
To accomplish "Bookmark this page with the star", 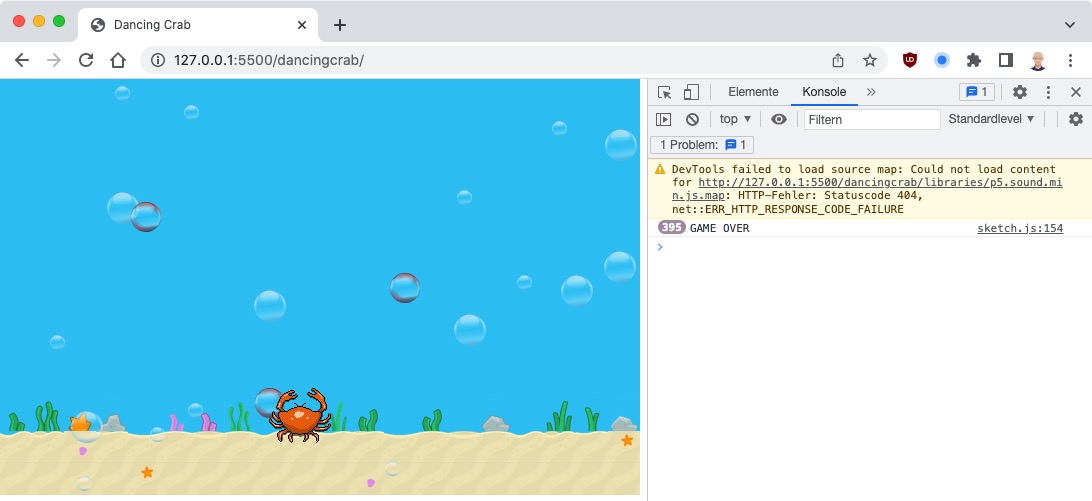I will (870, 60).
